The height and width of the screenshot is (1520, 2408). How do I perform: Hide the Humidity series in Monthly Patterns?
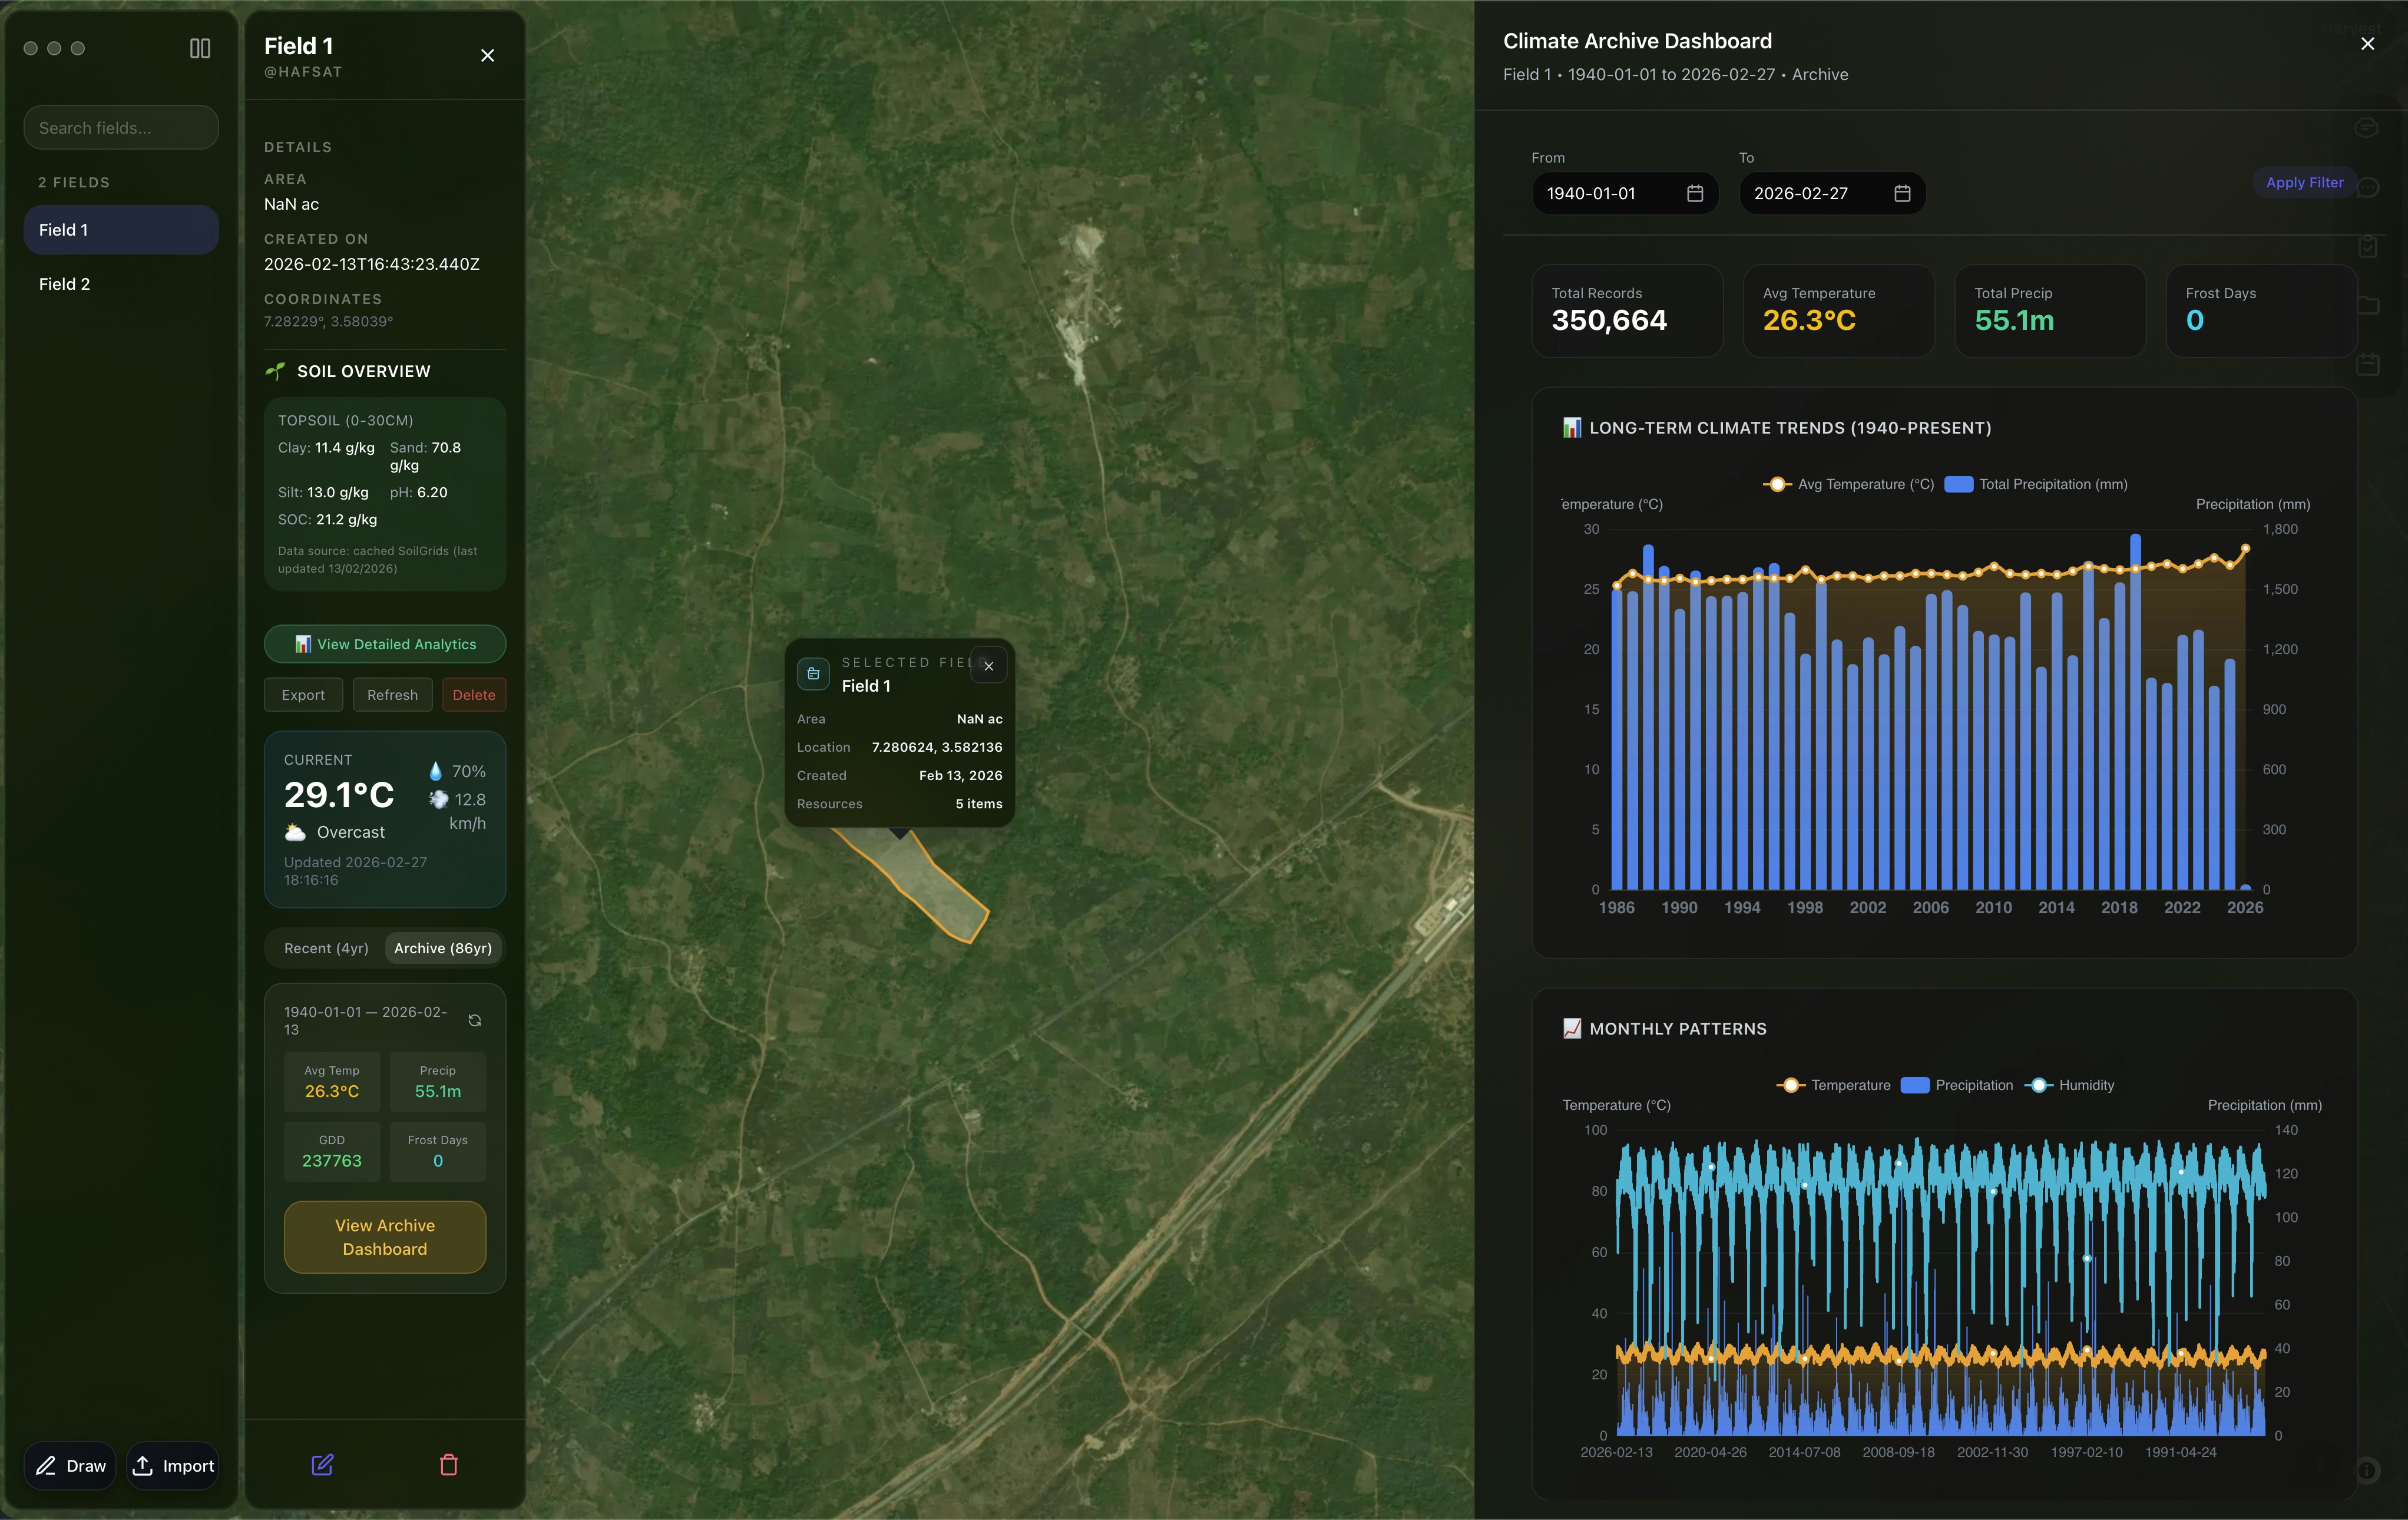(2069, 1085)
